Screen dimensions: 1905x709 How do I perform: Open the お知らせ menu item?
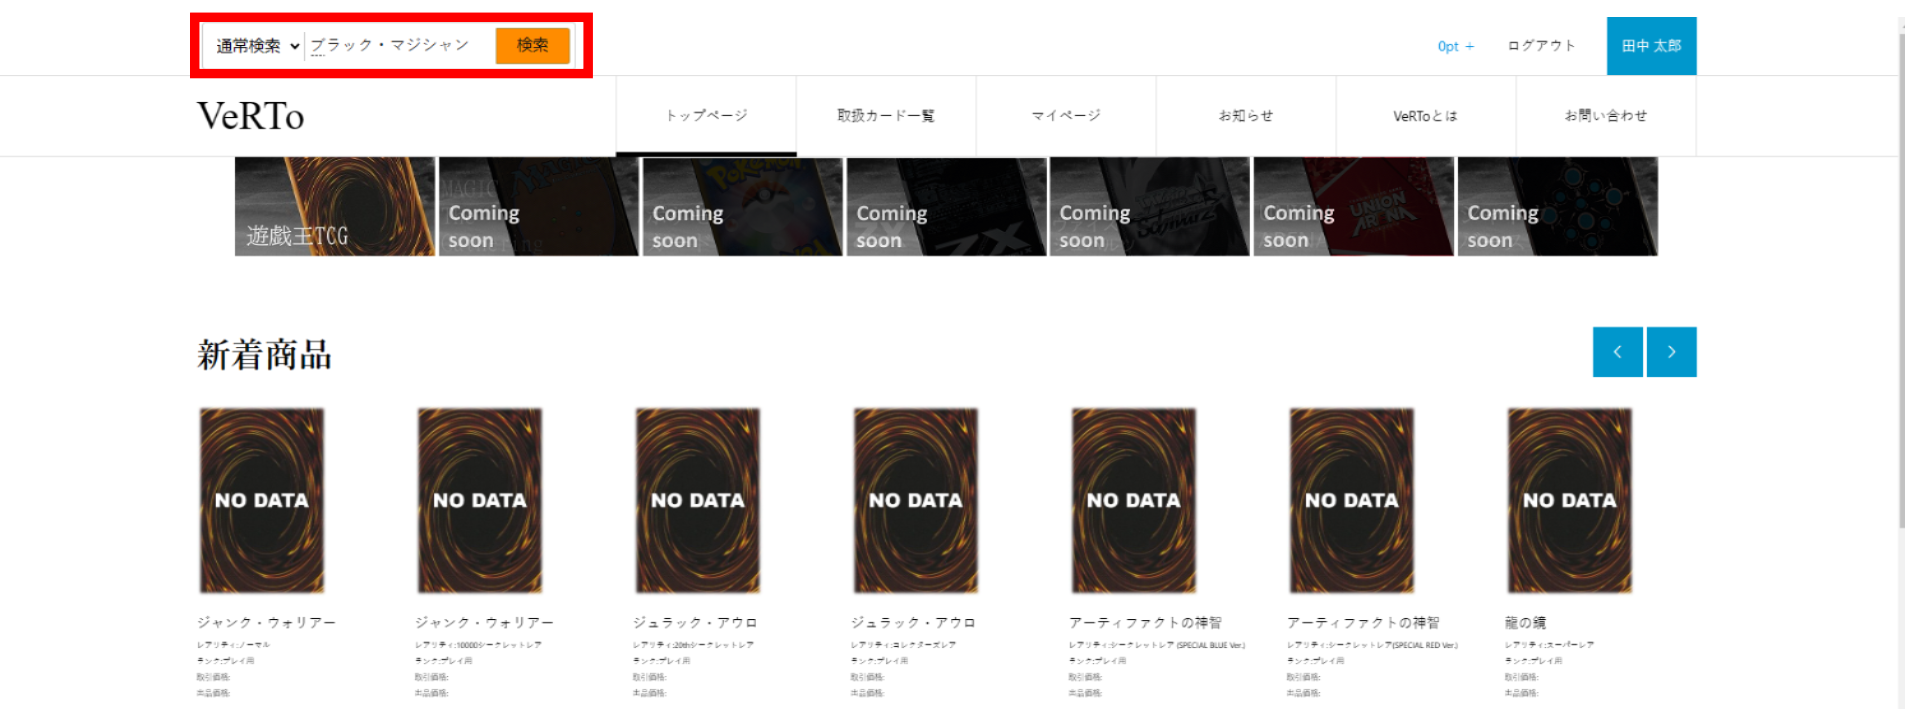click(x=1246, y=116)
